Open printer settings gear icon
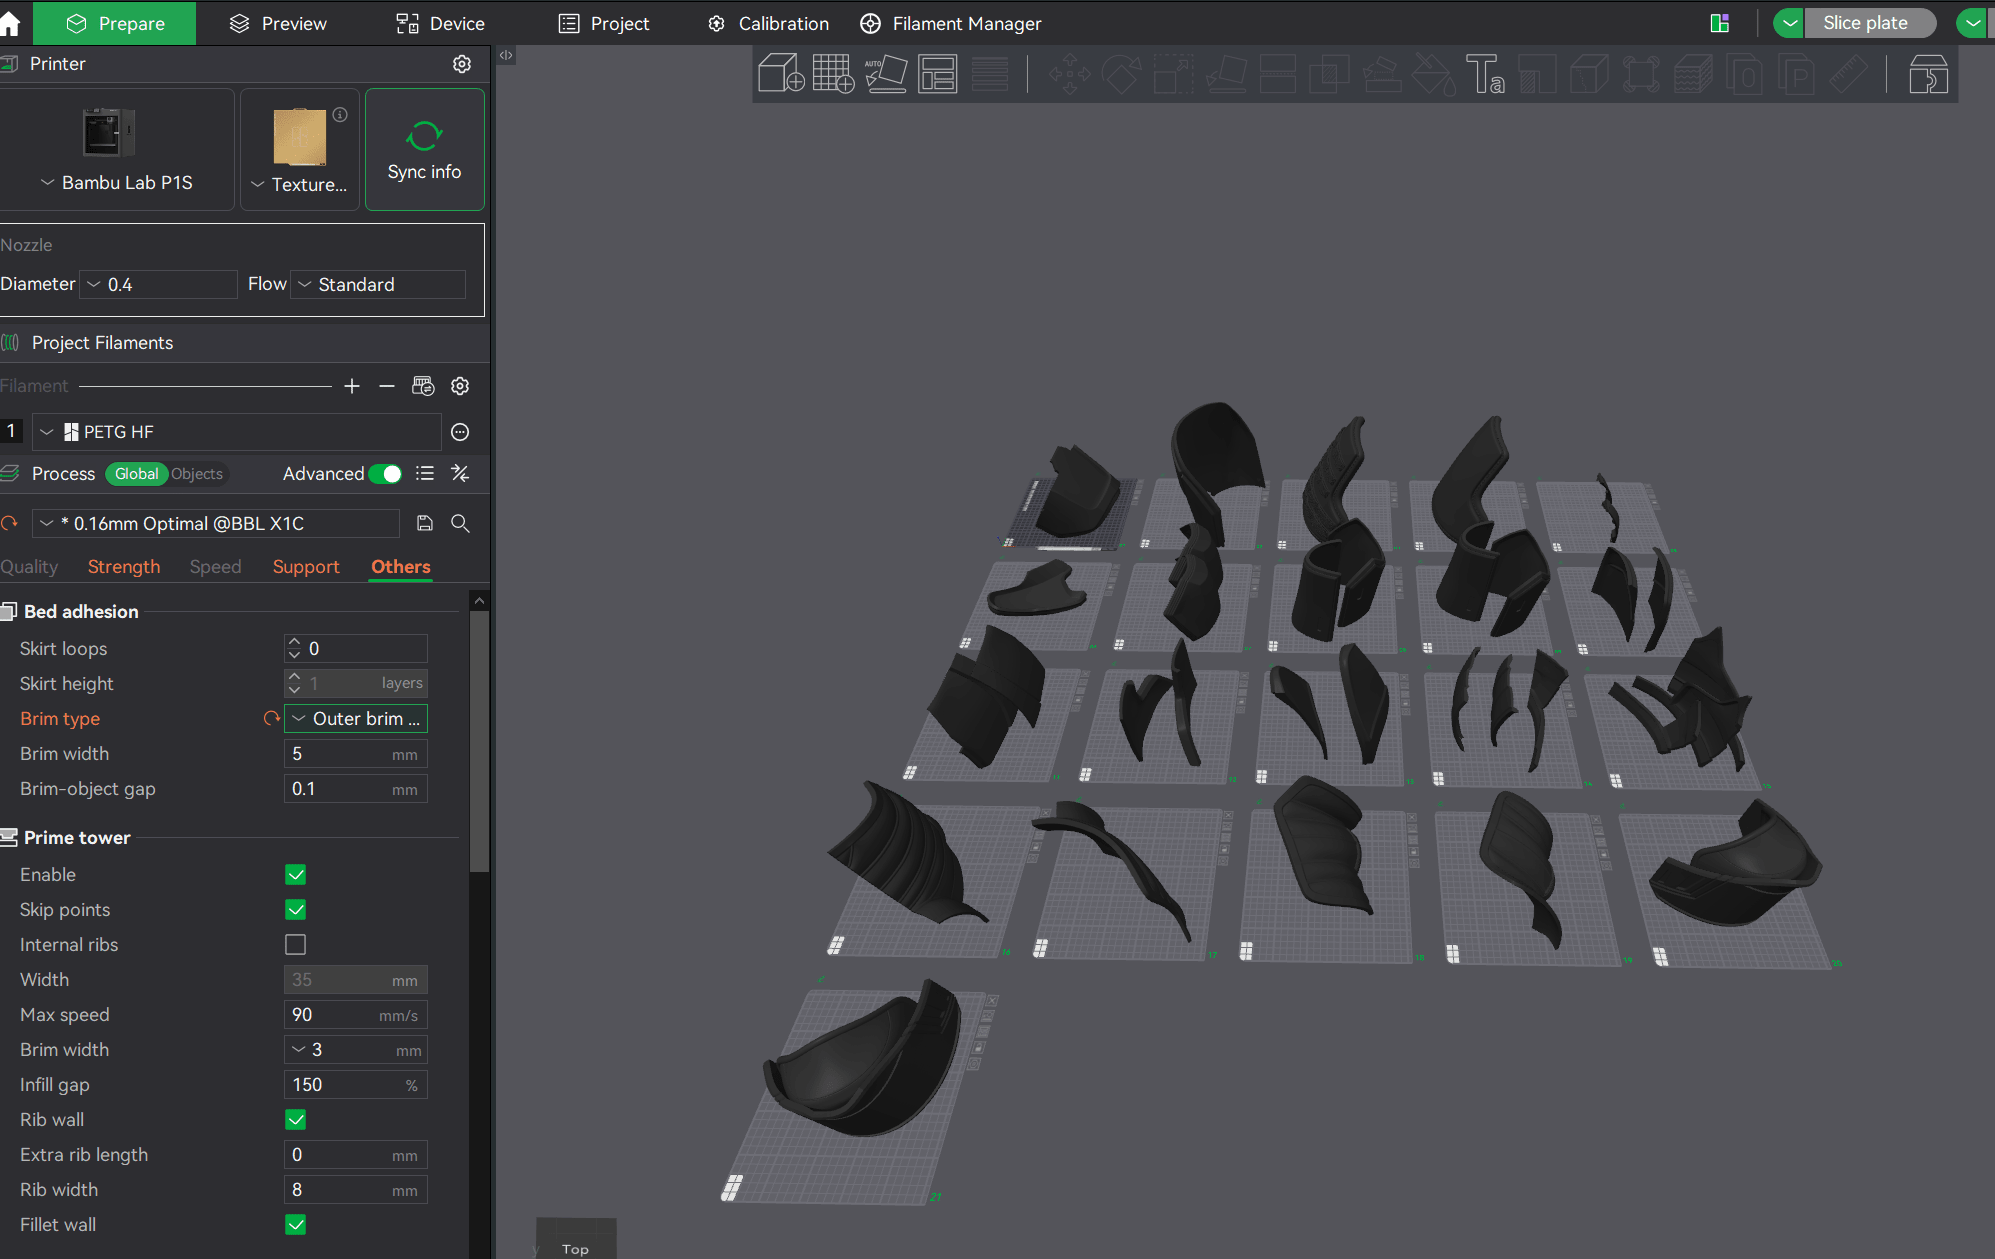 coord(462,64)
